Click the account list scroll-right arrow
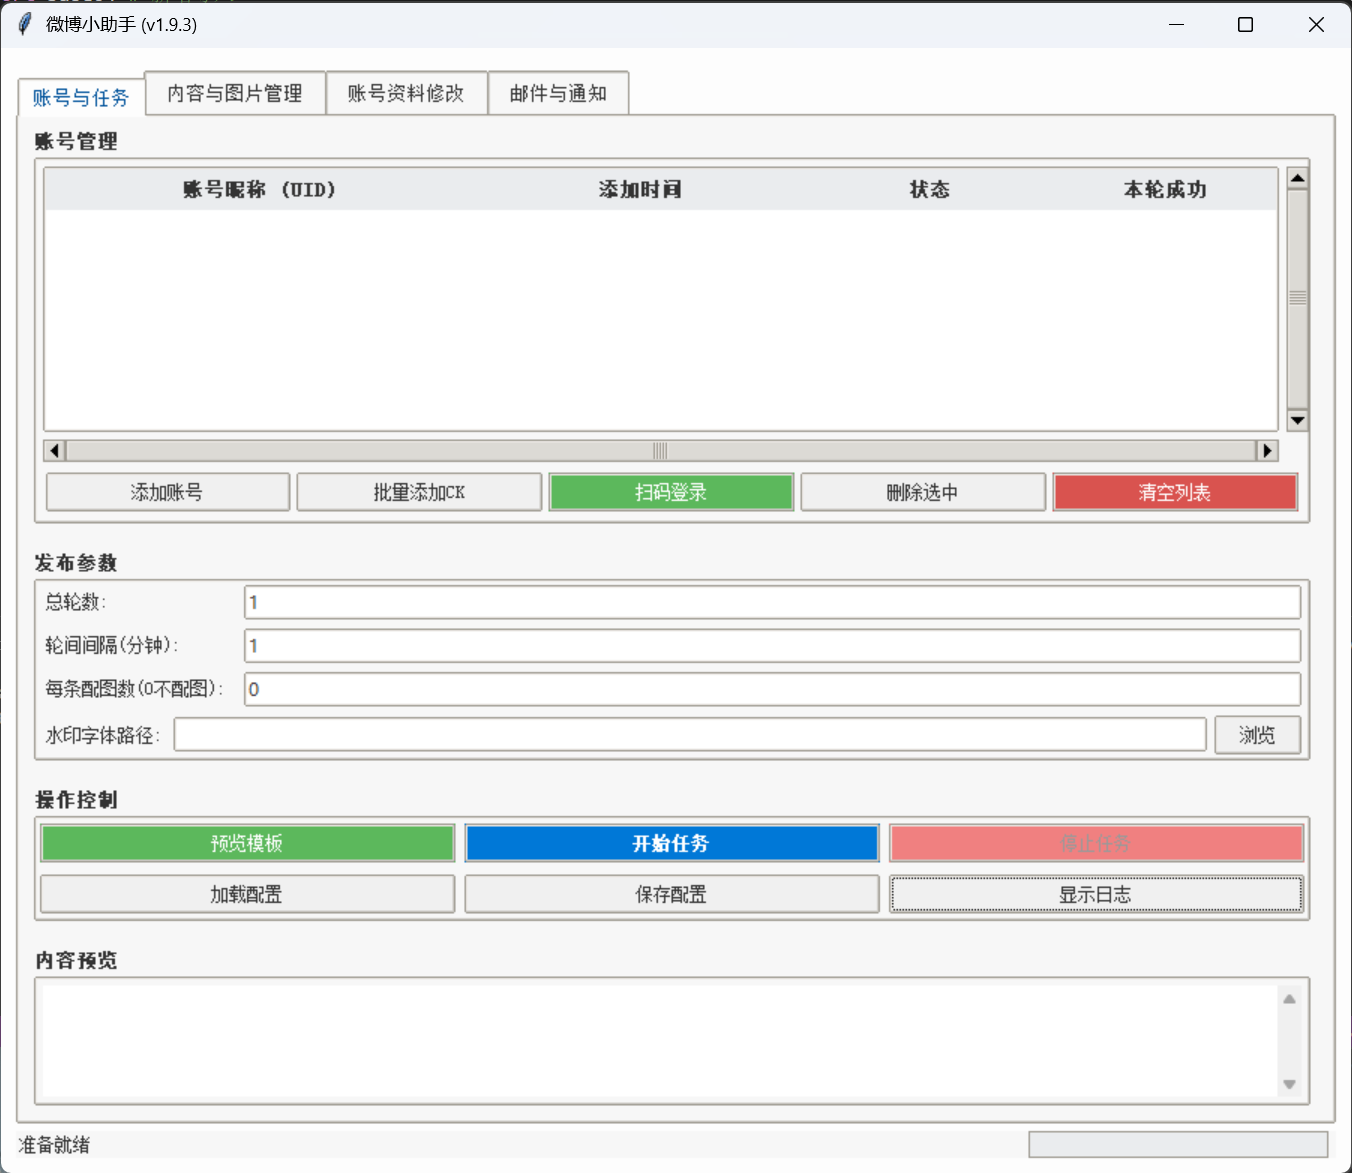 point(1268,450)
